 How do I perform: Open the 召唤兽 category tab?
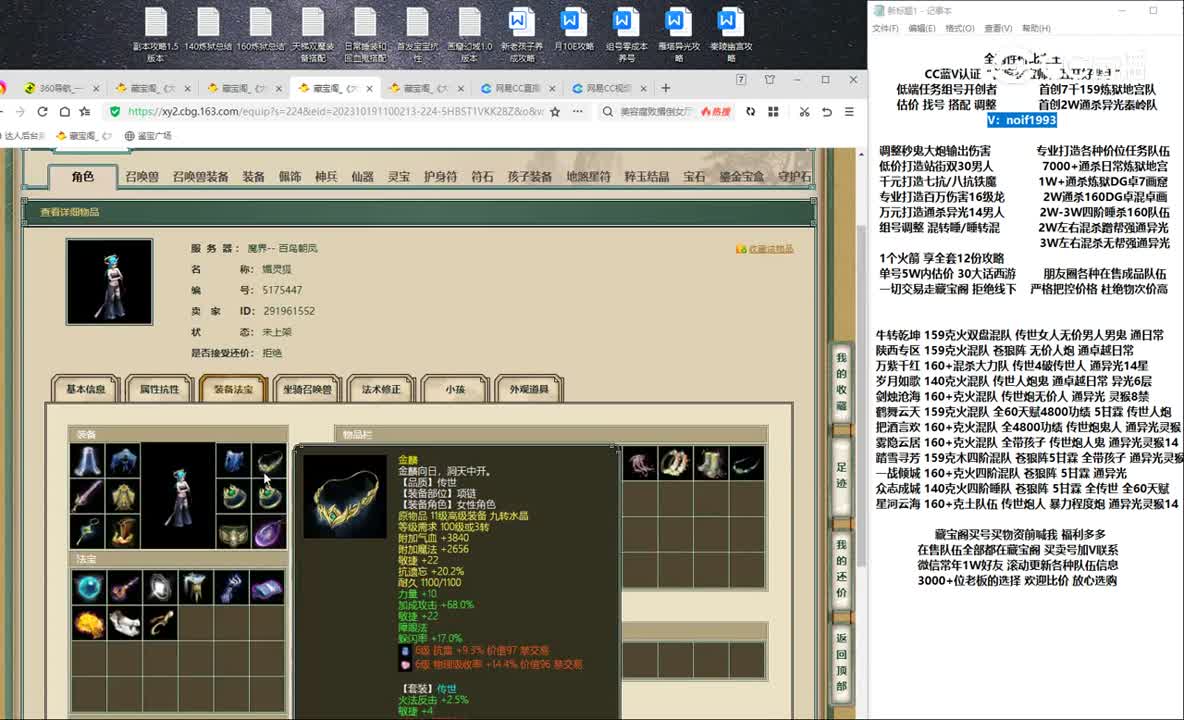click(142, 177)
